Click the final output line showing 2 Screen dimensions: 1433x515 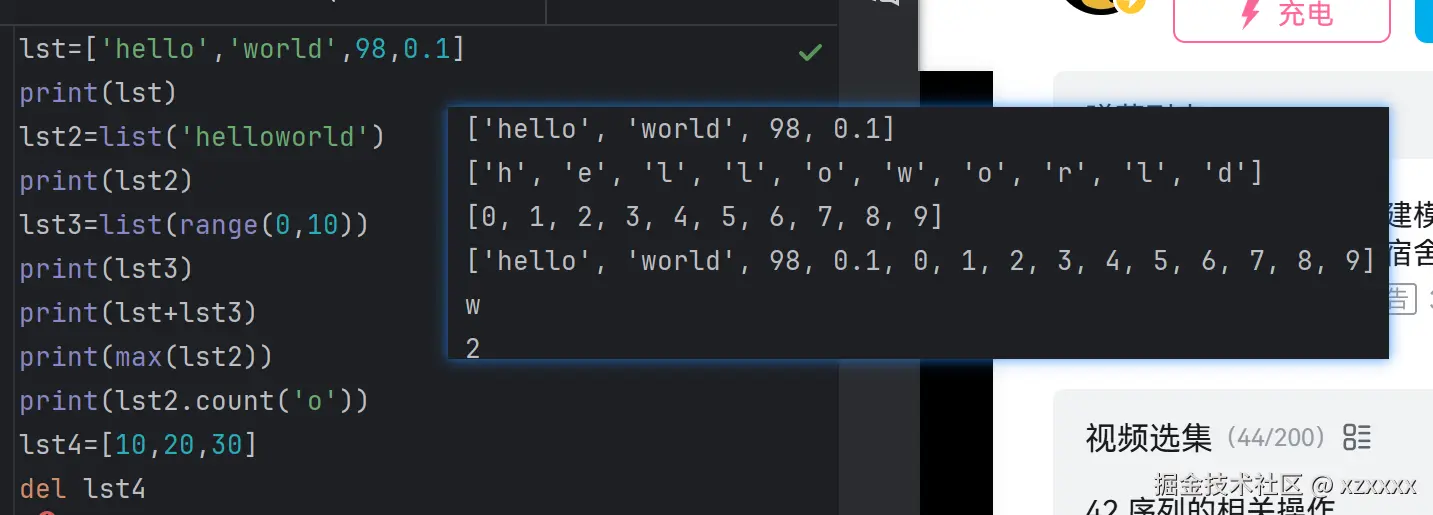(x=473, y=349)
